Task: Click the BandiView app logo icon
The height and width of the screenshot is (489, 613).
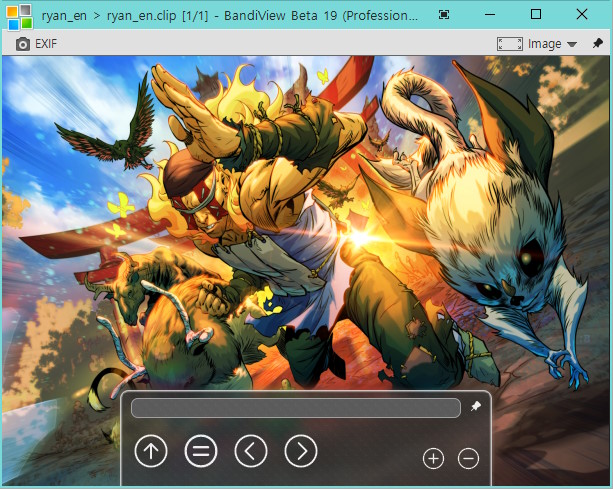Action: pos(19,16)
